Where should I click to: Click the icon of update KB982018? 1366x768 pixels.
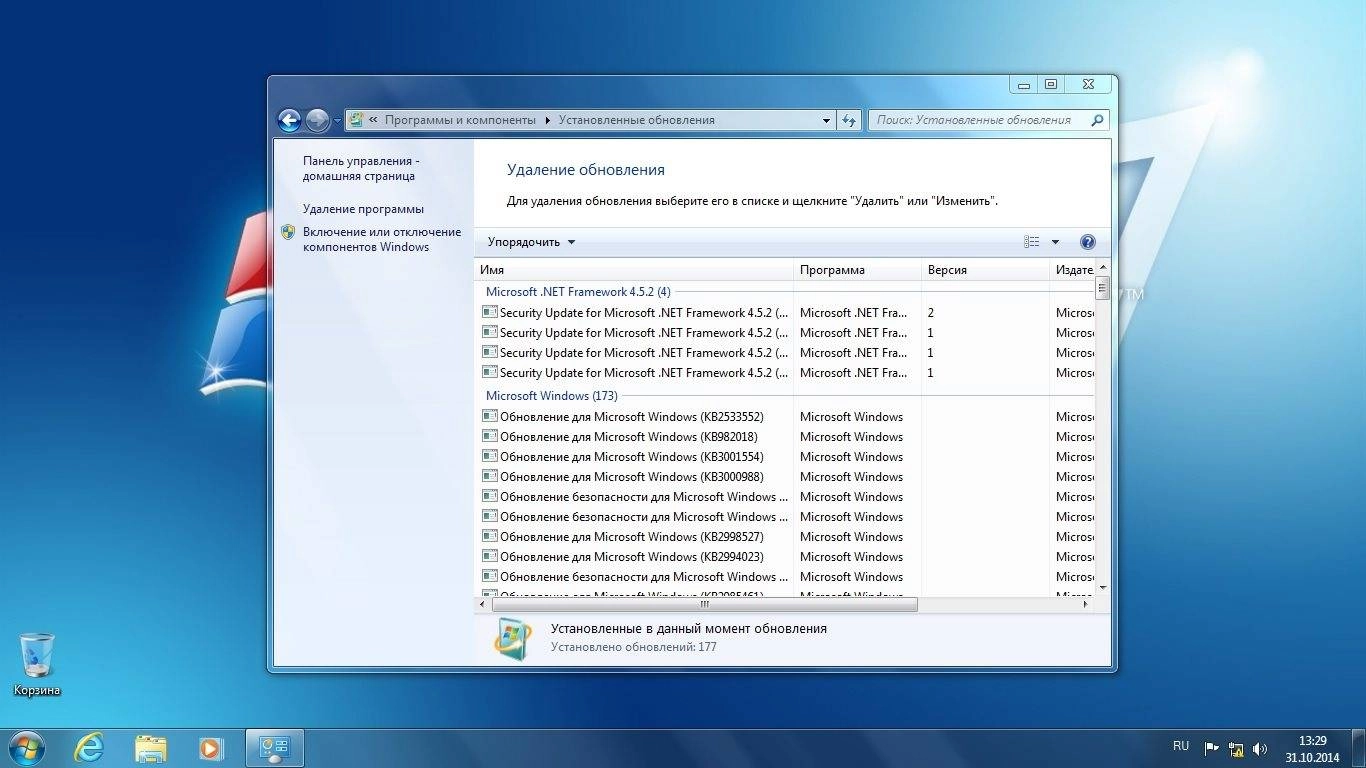[489, 437]
